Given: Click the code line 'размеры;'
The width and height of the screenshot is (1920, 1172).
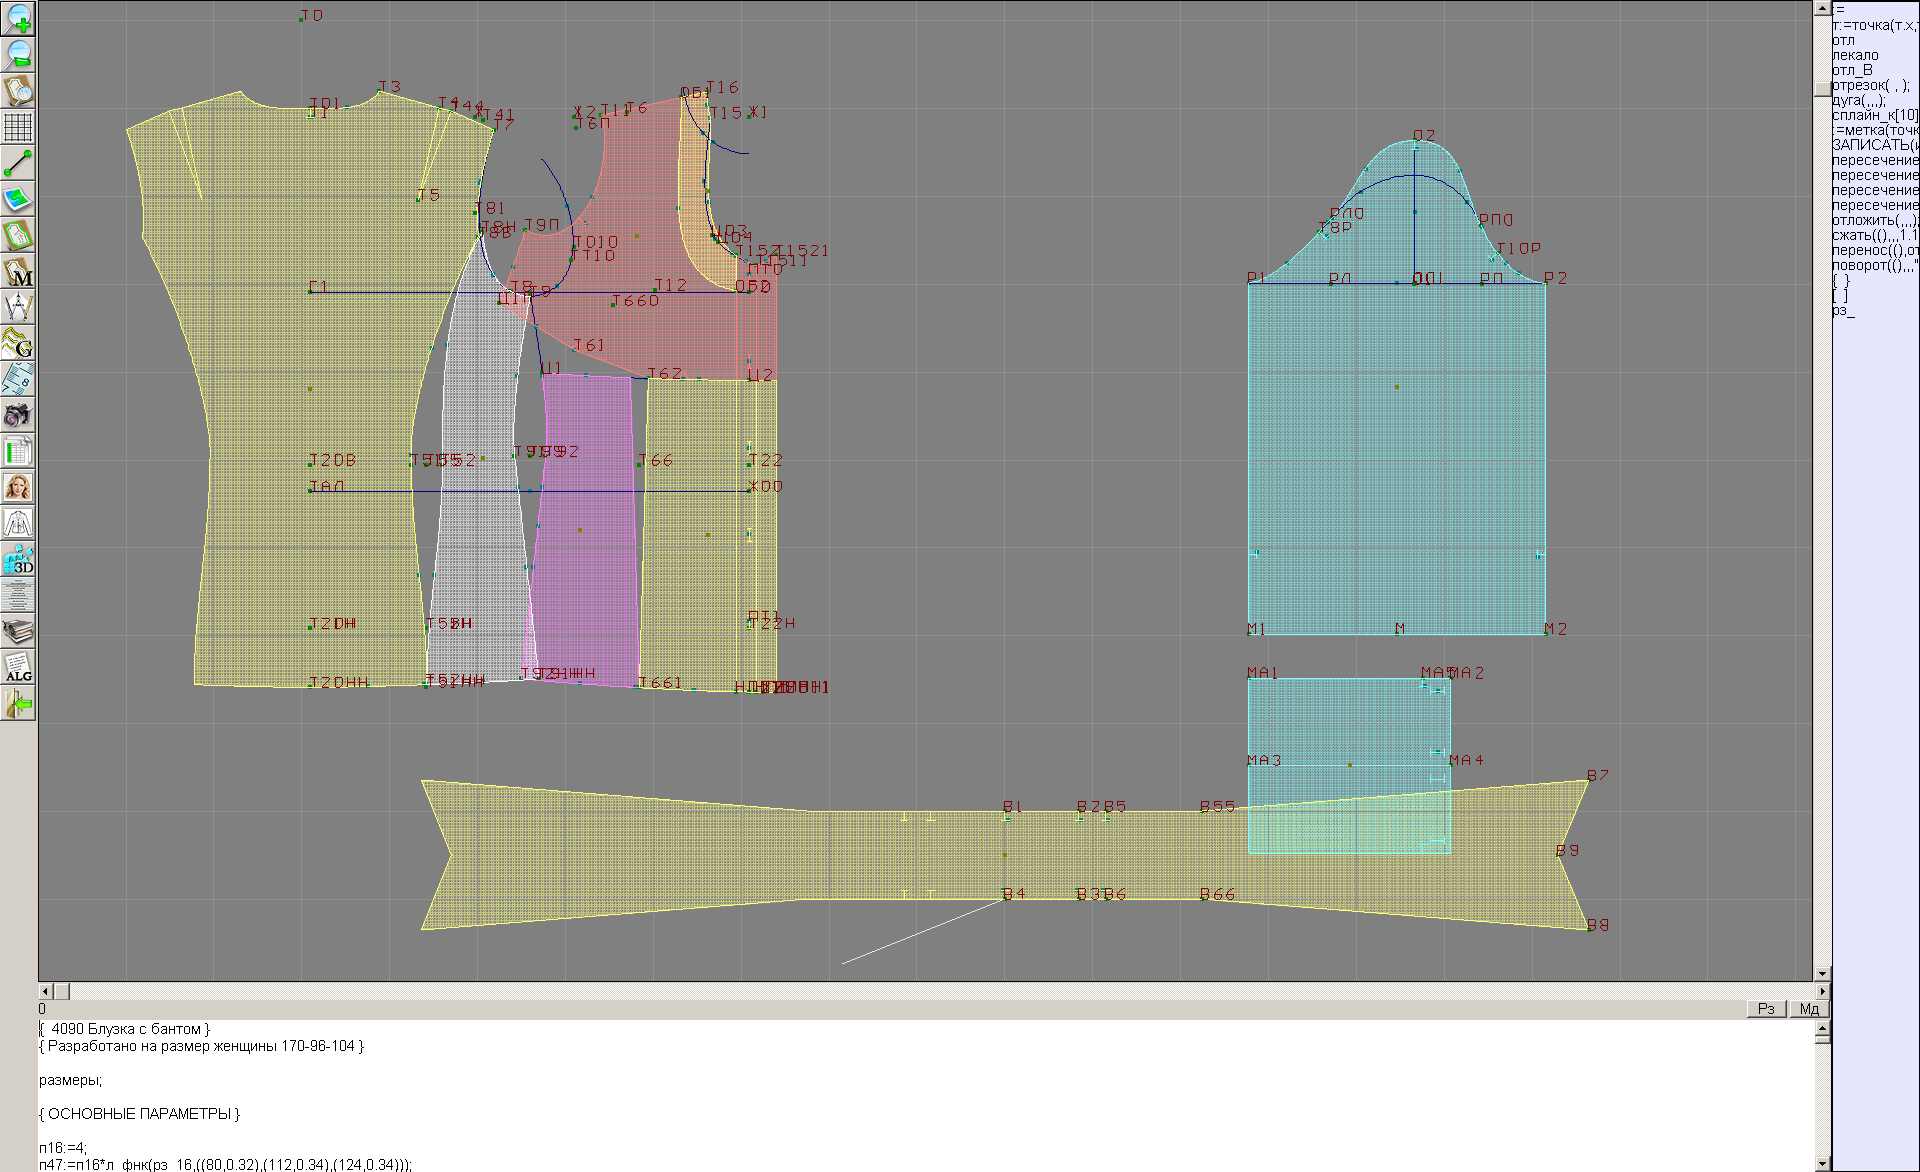Looking at the screenshot, I should (71, 1080).
